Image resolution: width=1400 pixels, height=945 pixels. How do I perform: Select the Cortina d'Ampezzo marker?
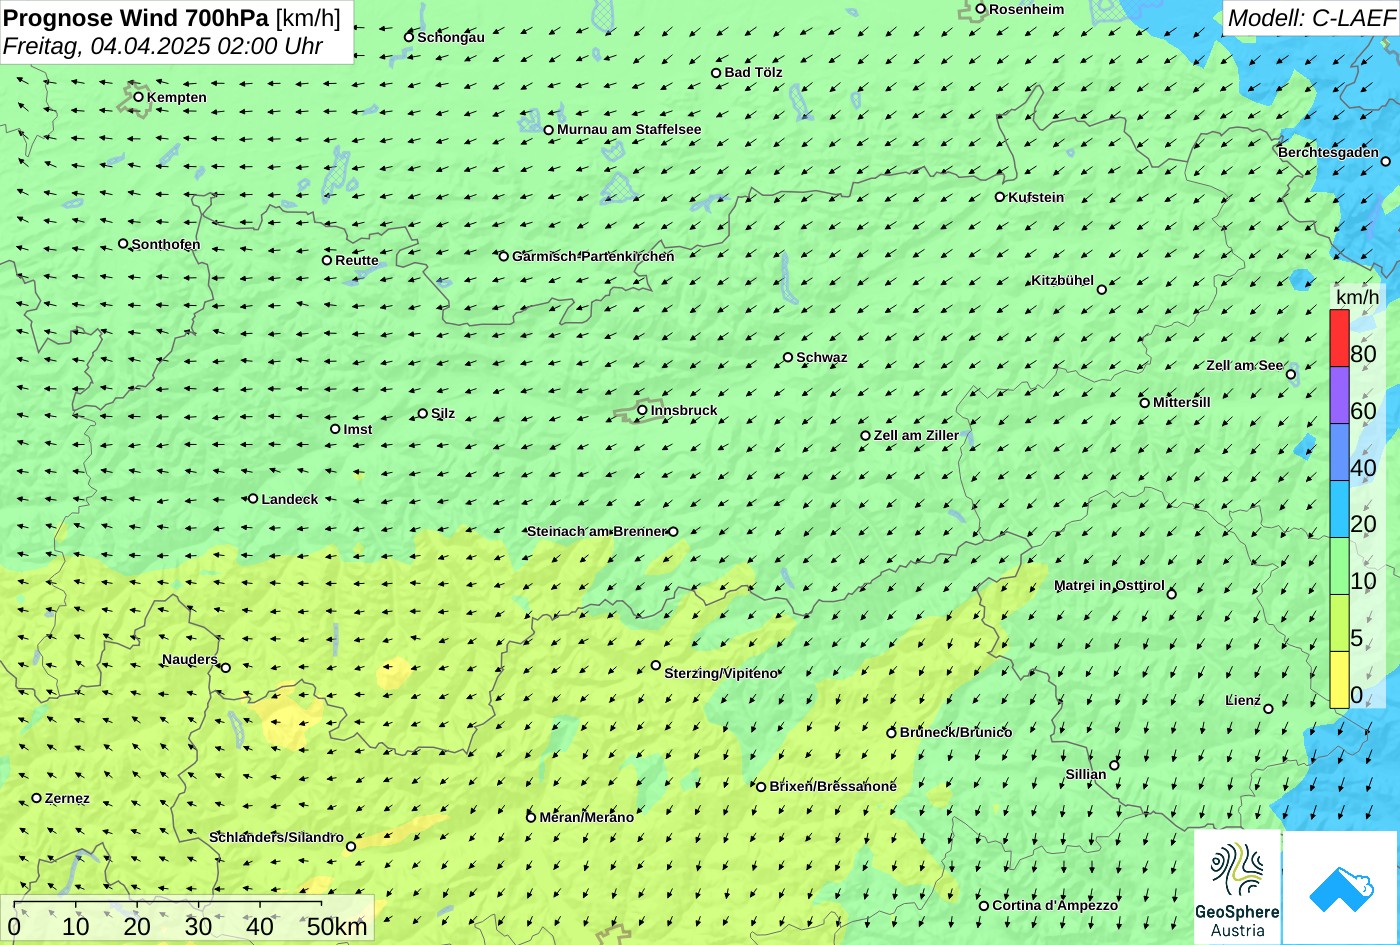point(984,906)
